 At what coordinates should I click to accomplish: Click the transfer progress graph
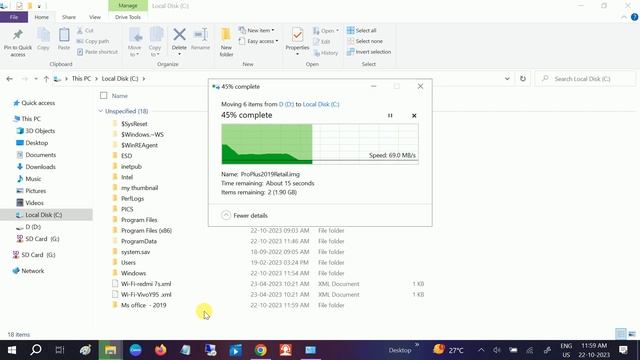coord(320,144)
